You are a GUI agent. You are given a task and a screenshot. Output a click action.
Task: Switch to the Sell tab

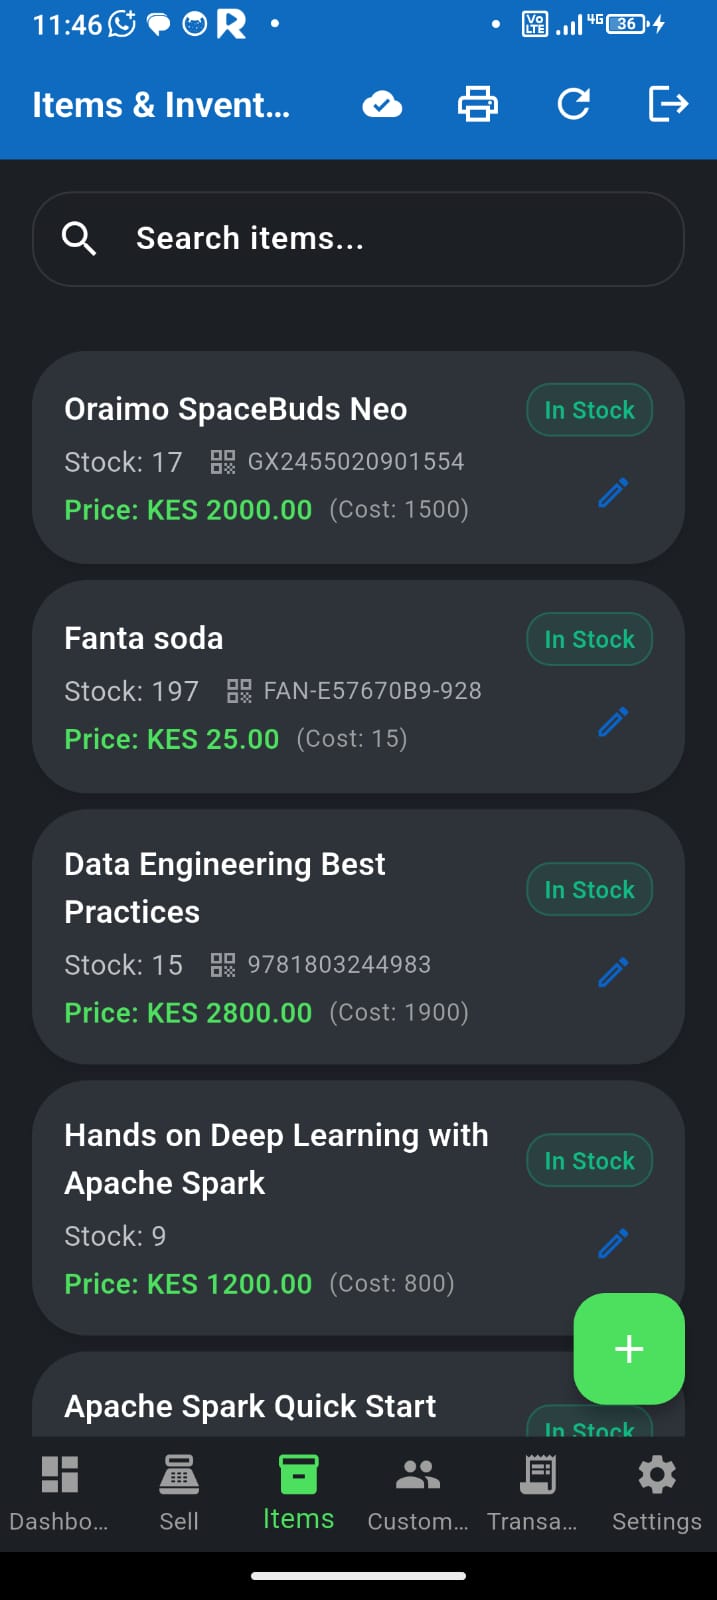click(x=179, y=1493)
